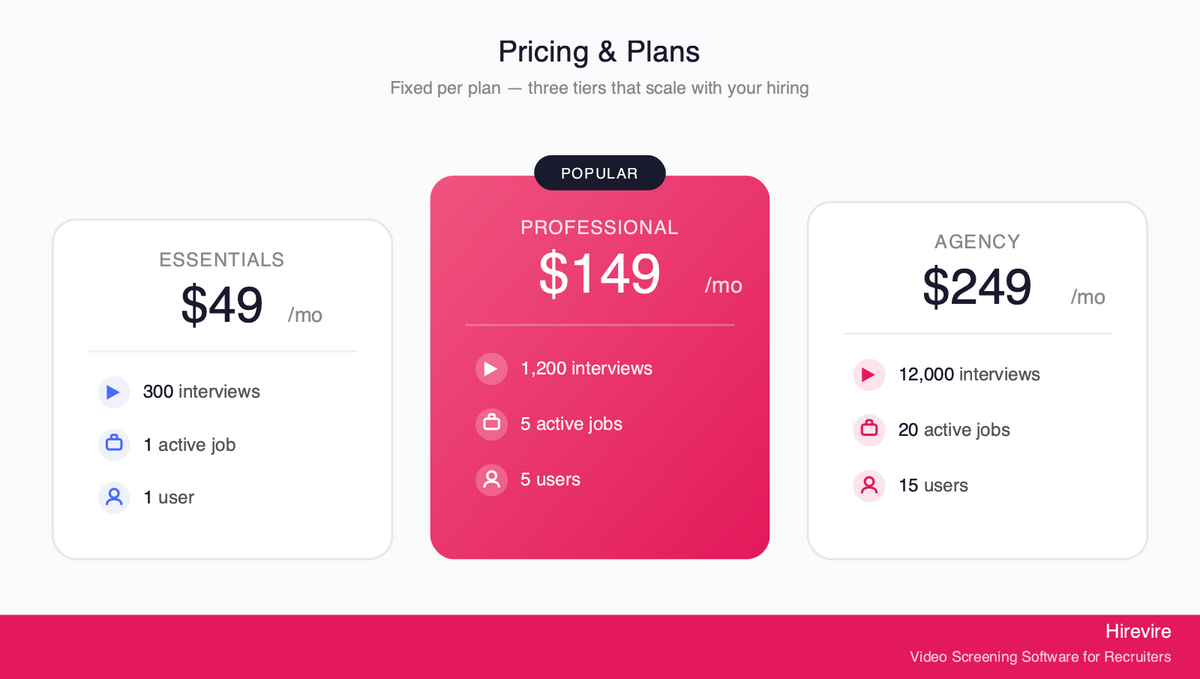Click the $149 price

point(600,274)
